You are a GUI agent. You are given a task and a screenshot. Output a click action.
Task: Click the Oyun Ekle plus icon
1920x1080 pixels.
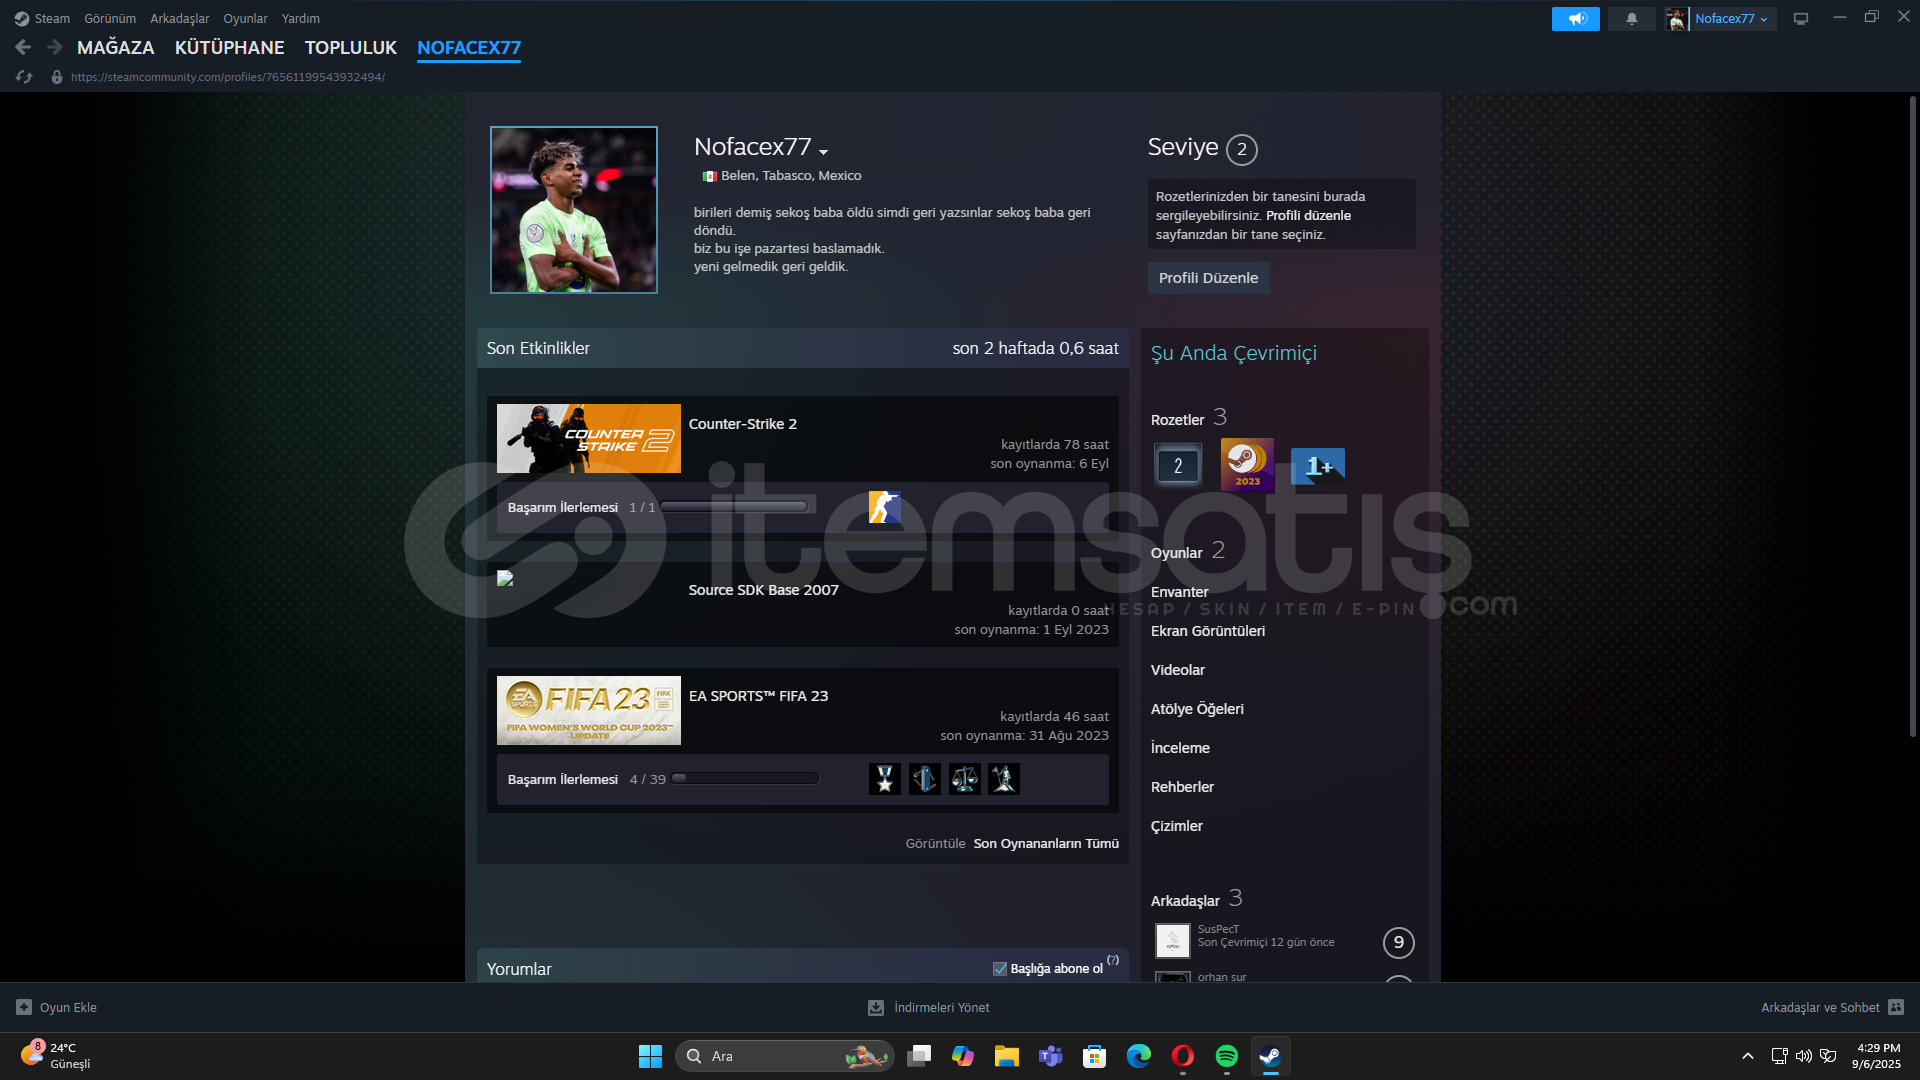[24, 1007]
